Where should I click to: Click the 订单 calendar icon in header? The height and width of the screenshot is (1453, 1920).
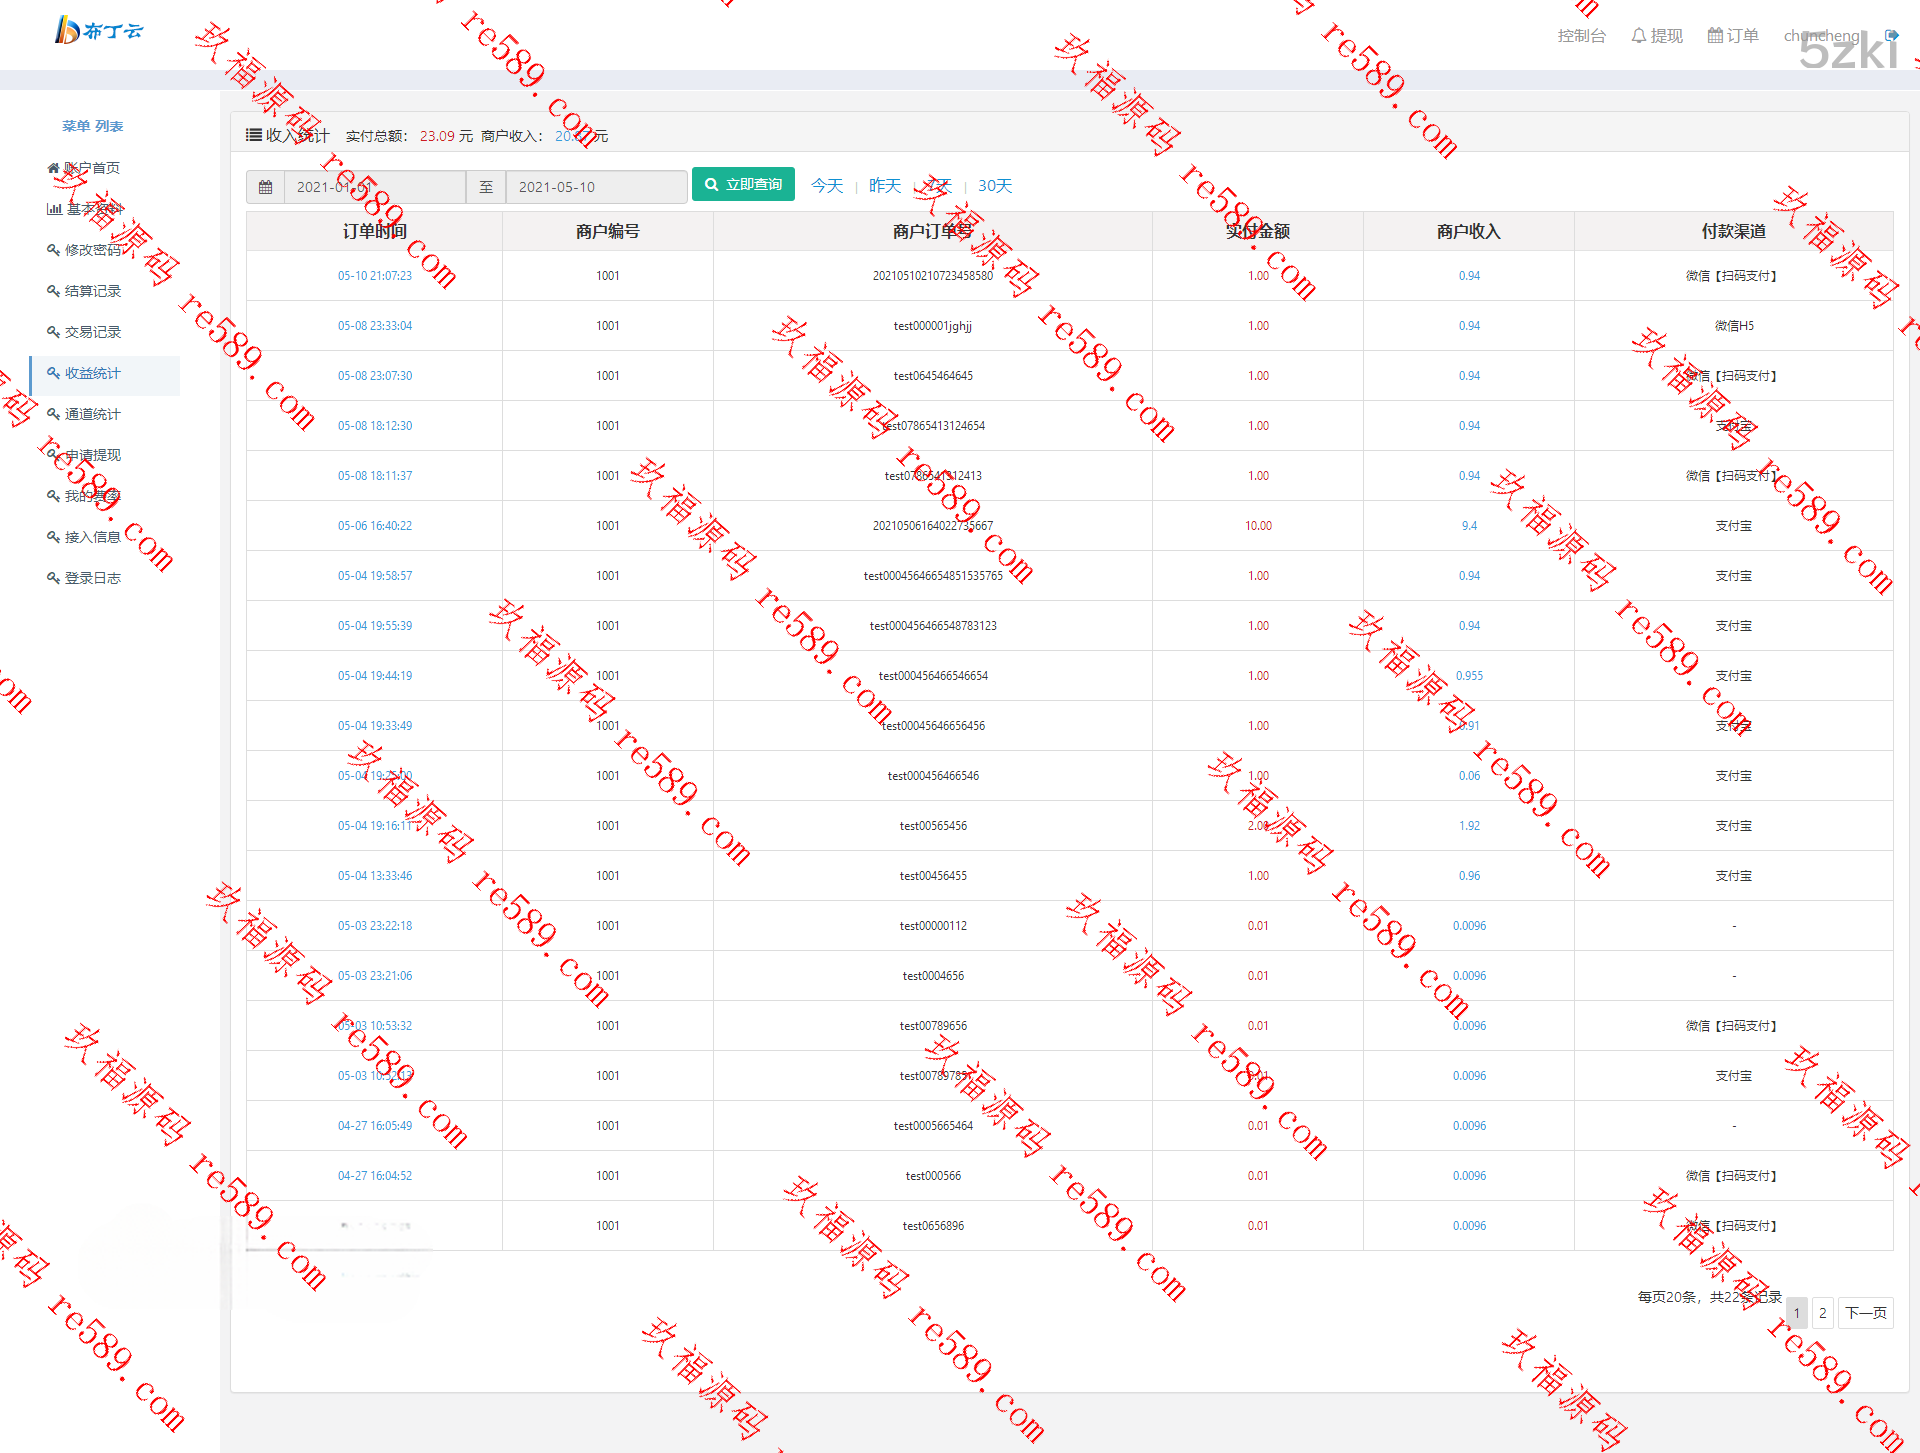point(1714,36)
